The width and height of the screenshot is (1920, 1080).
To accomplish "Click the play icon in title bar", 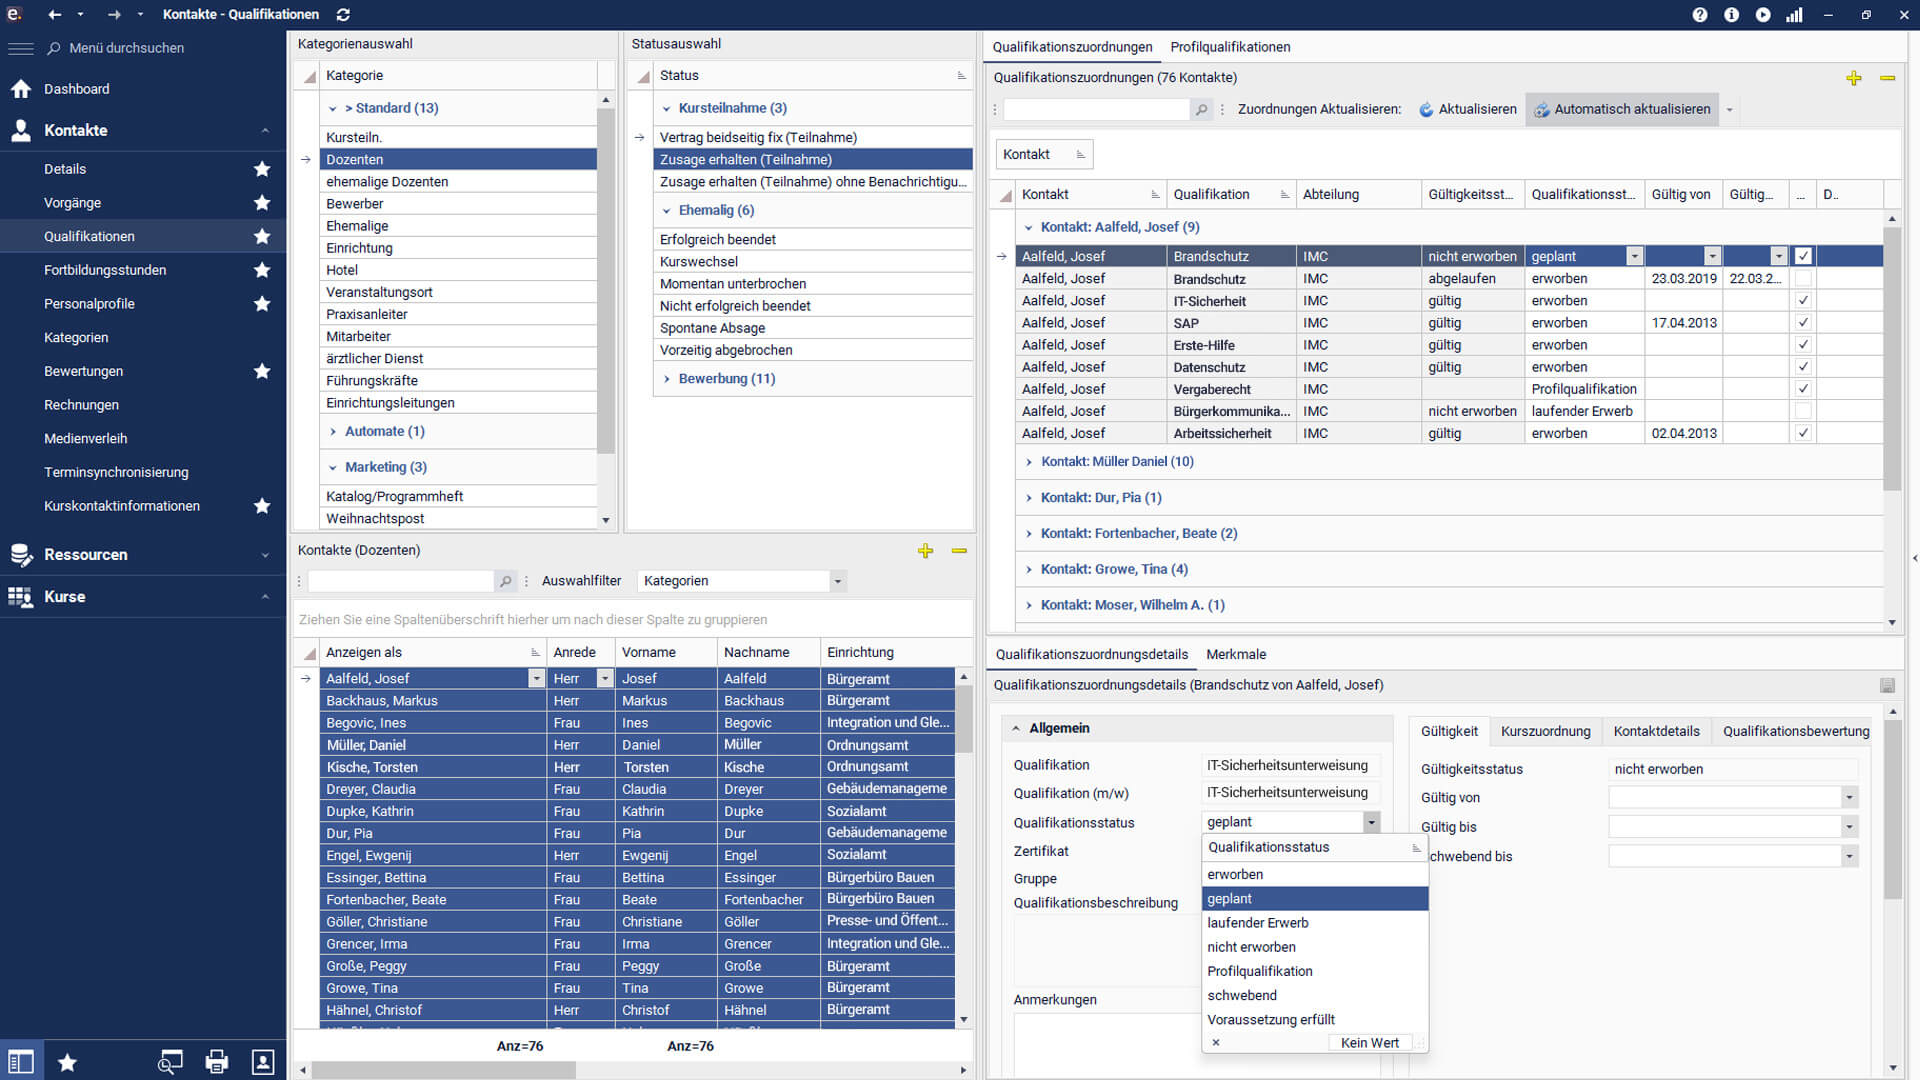I will 1763,14.
